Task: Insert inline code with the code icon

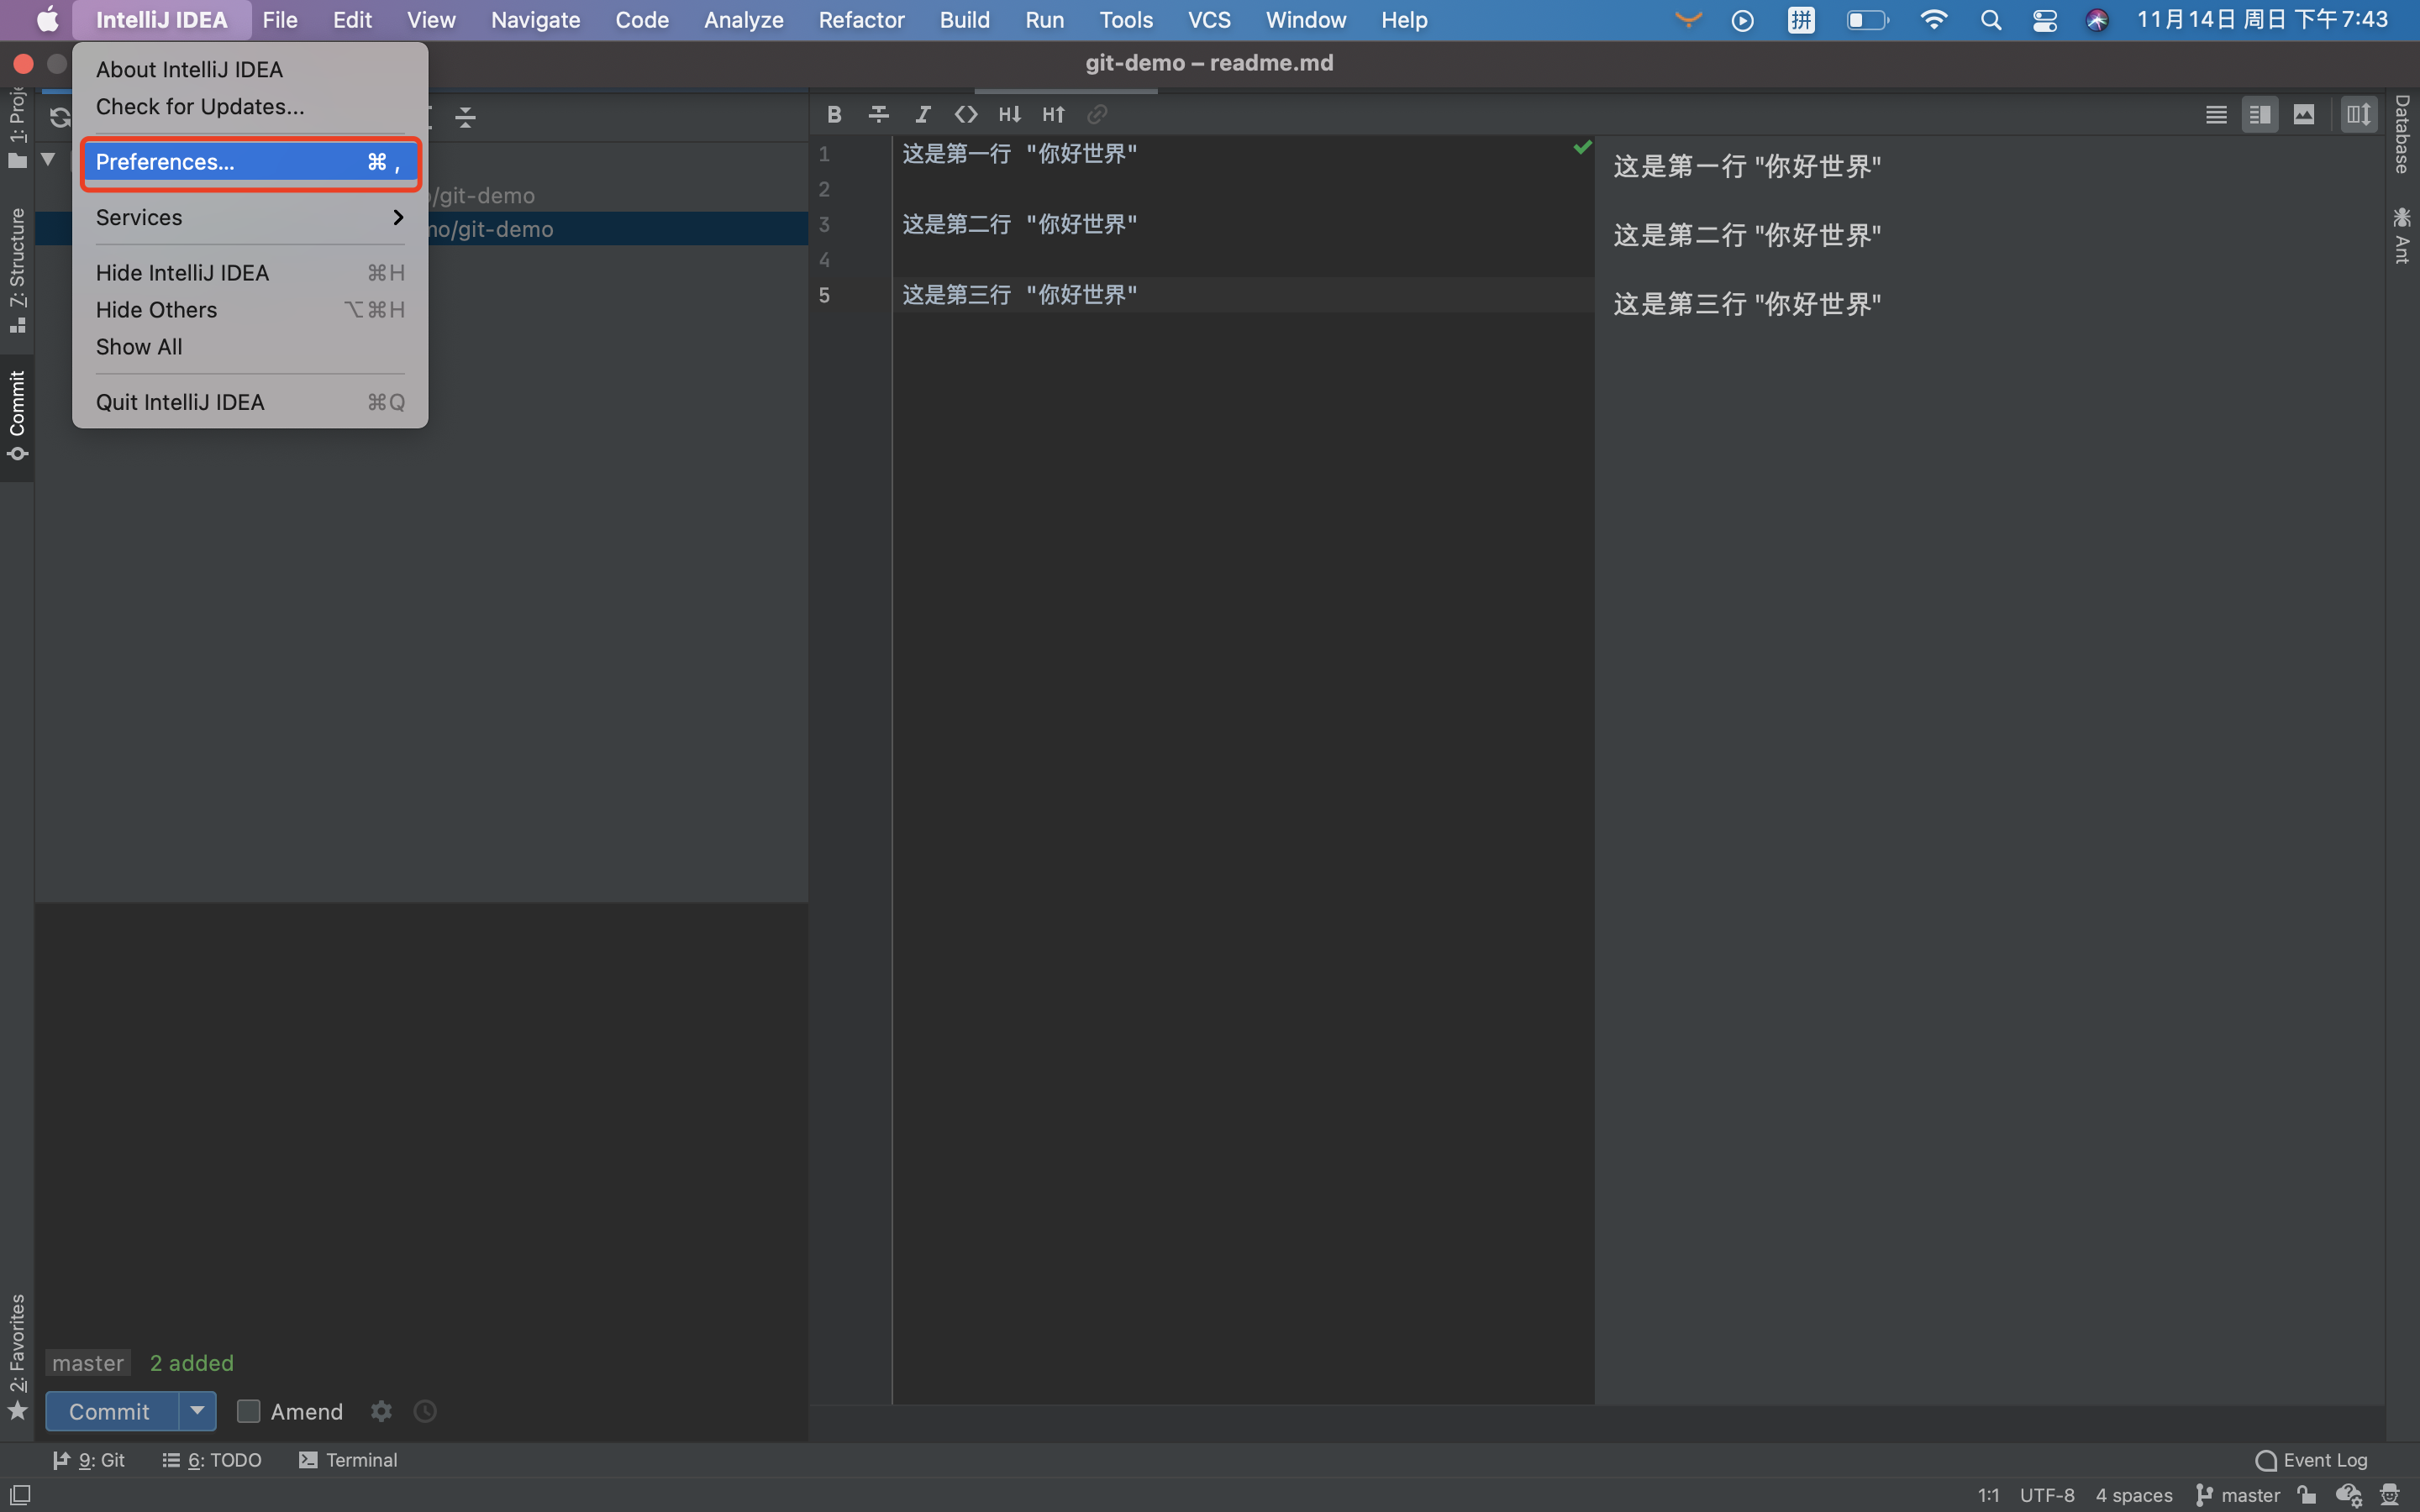Action: click(966, 115)
